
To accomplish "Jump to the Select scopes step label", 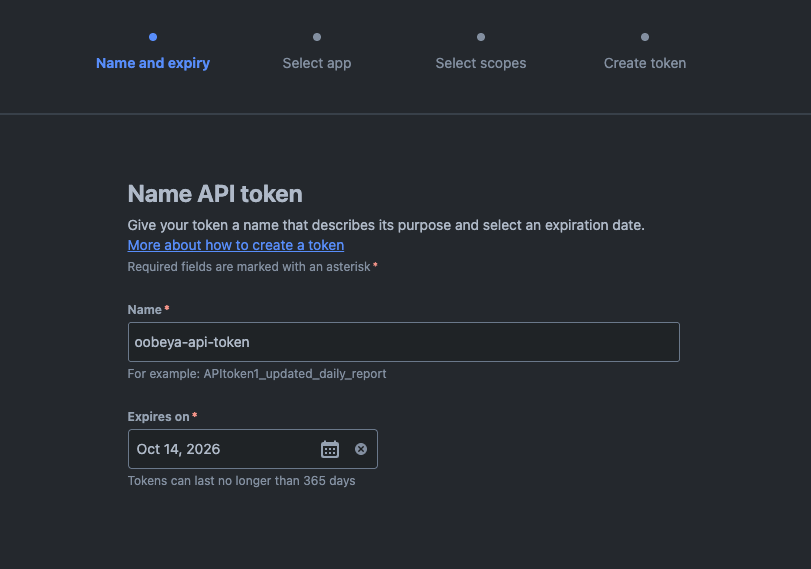I will (x=481, y=63).
